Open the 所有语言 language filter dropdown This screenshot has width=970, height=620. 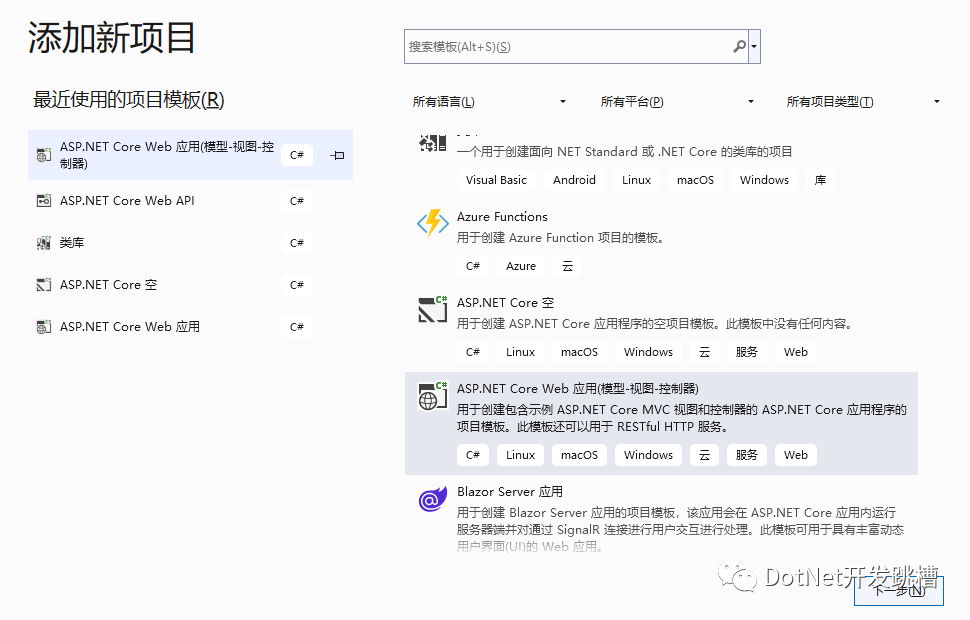tap(489, 101)
